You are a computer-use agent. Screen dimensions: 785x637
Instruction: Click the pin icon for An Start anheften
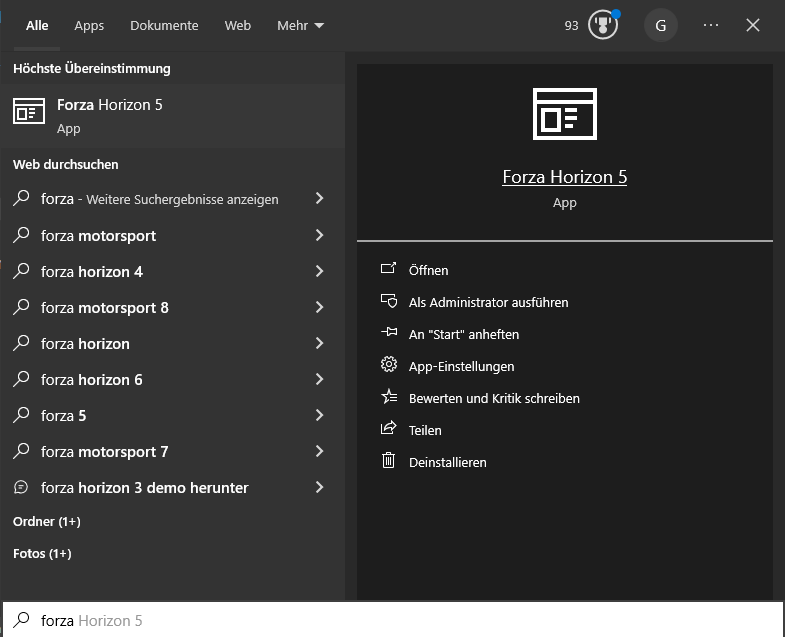(x=388, y=333)
